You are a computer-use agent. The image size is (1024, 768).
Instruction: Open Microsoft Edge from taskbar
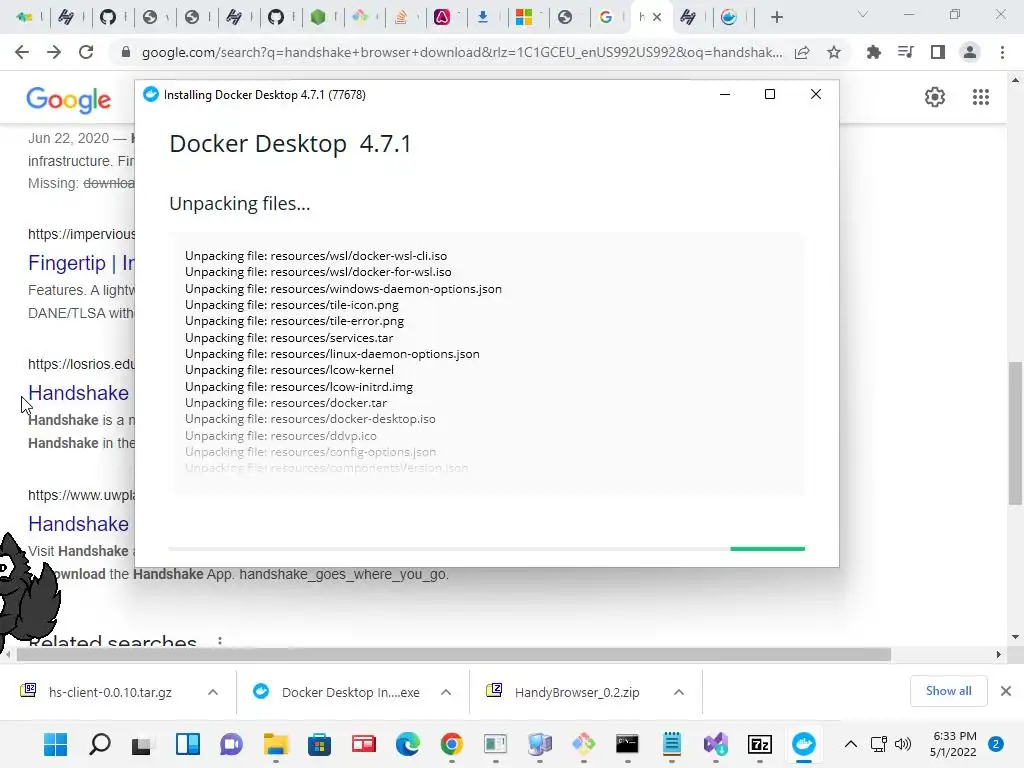(408, 744)
